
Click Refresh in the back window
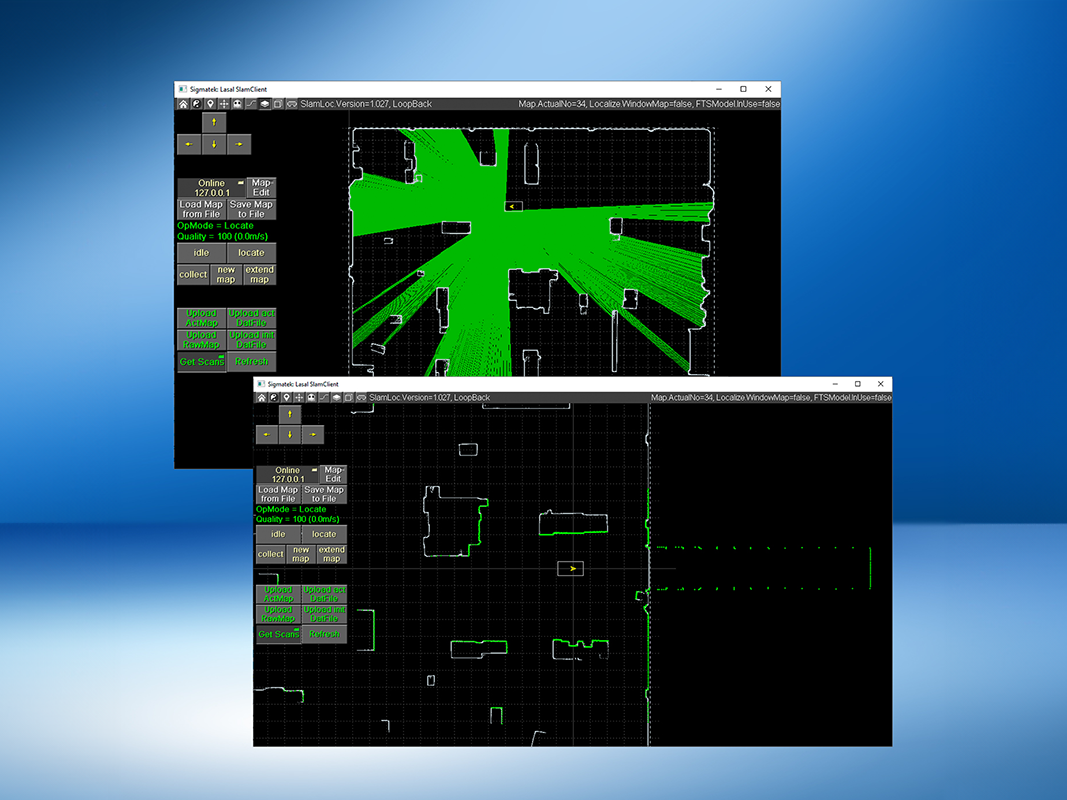click(x=251, y=362)
